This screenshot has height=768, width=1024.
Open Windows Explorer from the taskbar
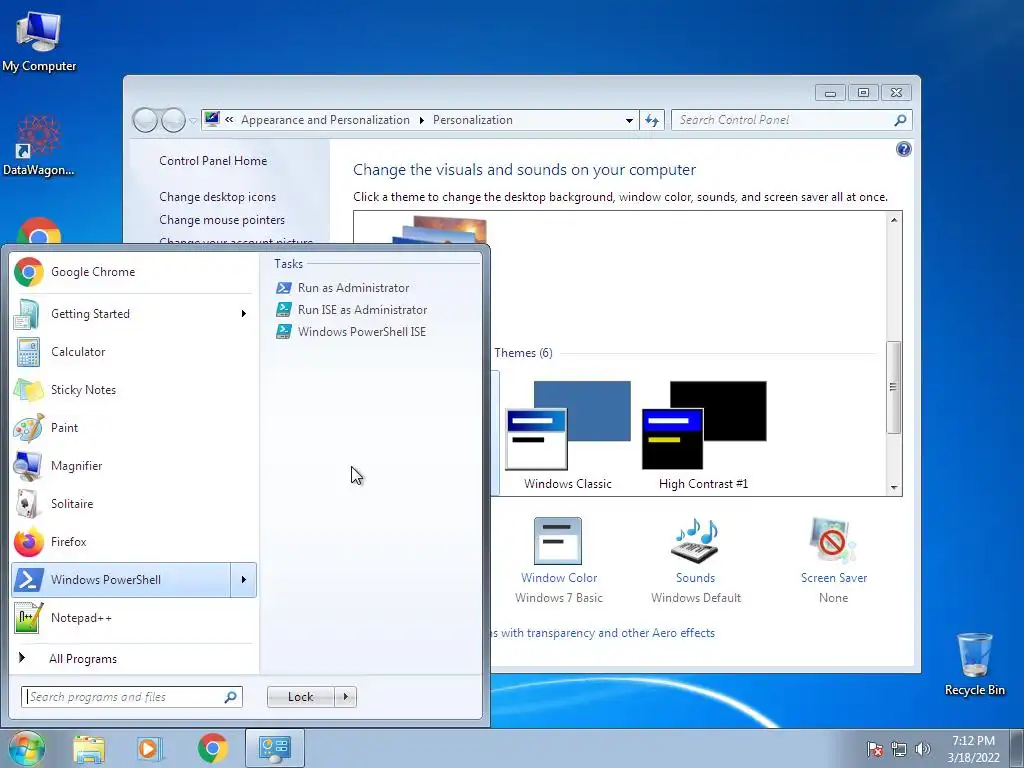[x=89, y=749]
